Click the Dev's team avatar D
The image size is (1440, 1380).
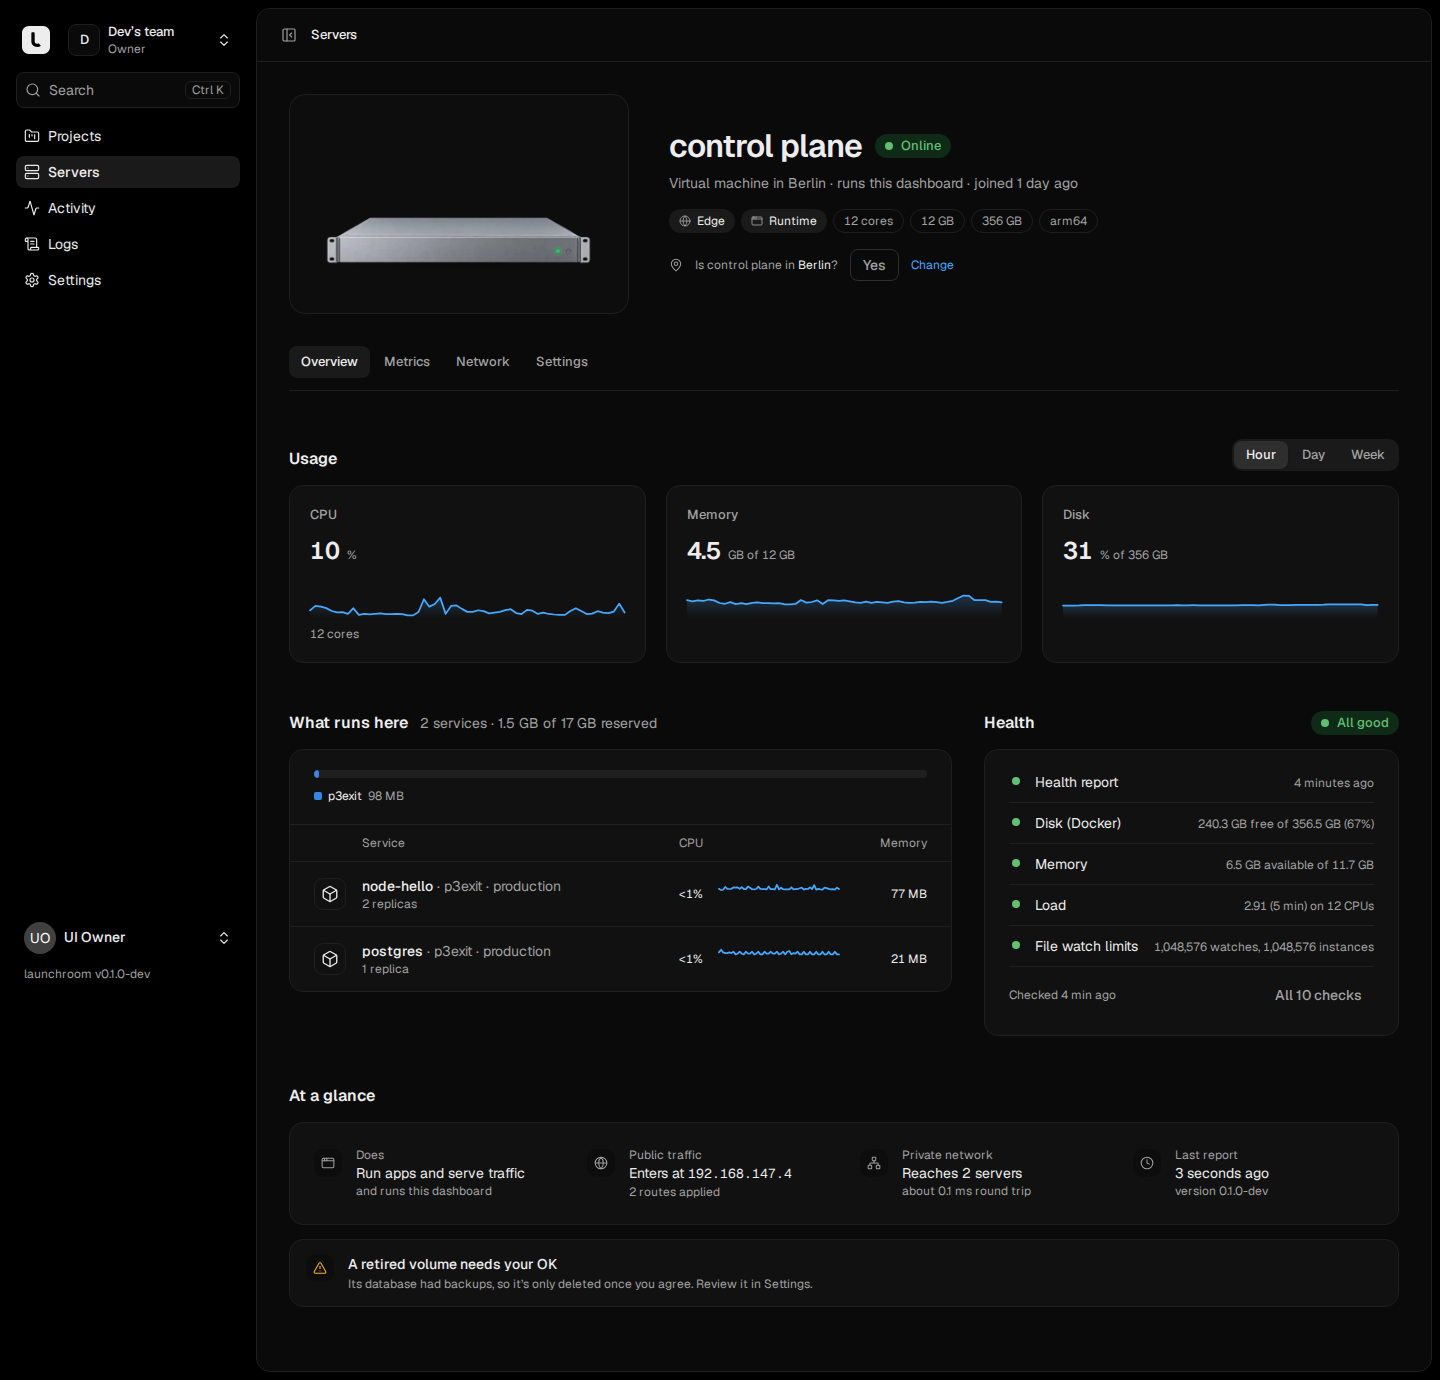click(84, 40)
